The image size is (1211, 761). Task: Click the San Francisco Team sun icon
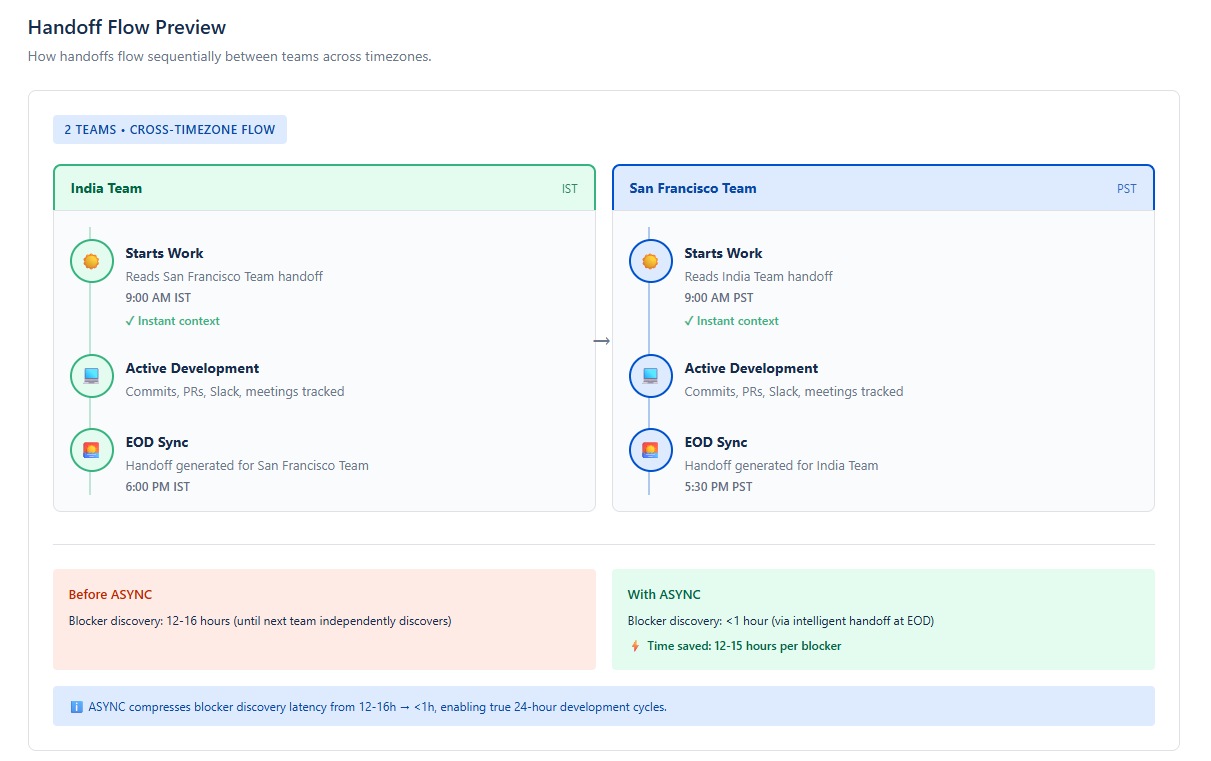(650, 261)
